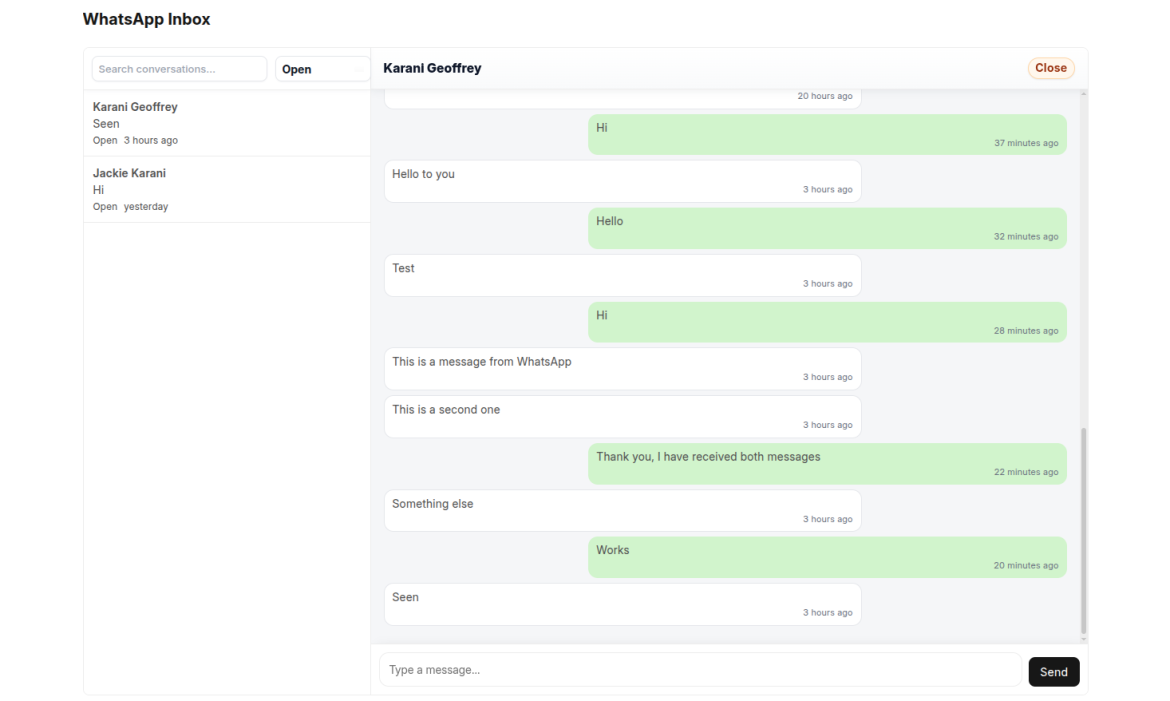Click the Karani Geoffrey chat header name
1170x701 pixels.
pyautogui.click(x=432, y=68)
